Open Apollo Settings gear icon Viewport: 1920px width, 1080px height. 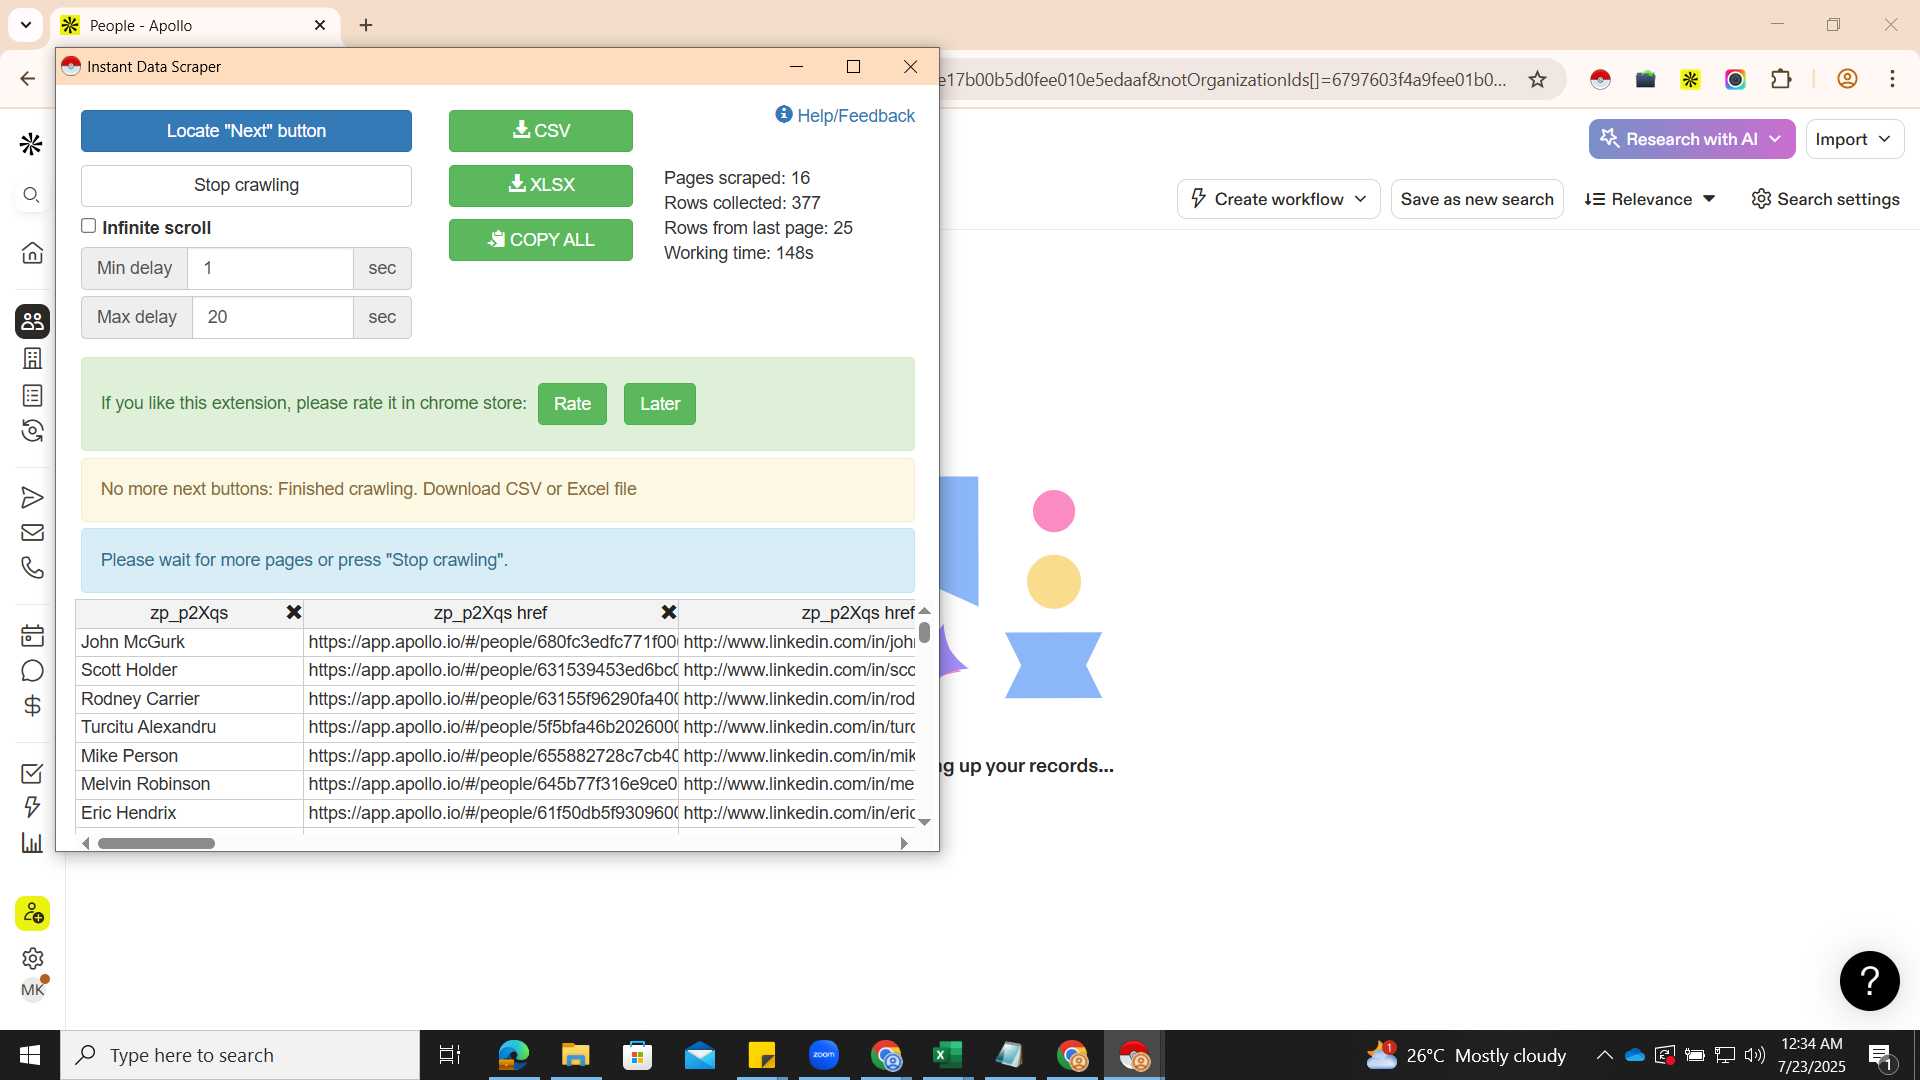click(x=32, y=958)
